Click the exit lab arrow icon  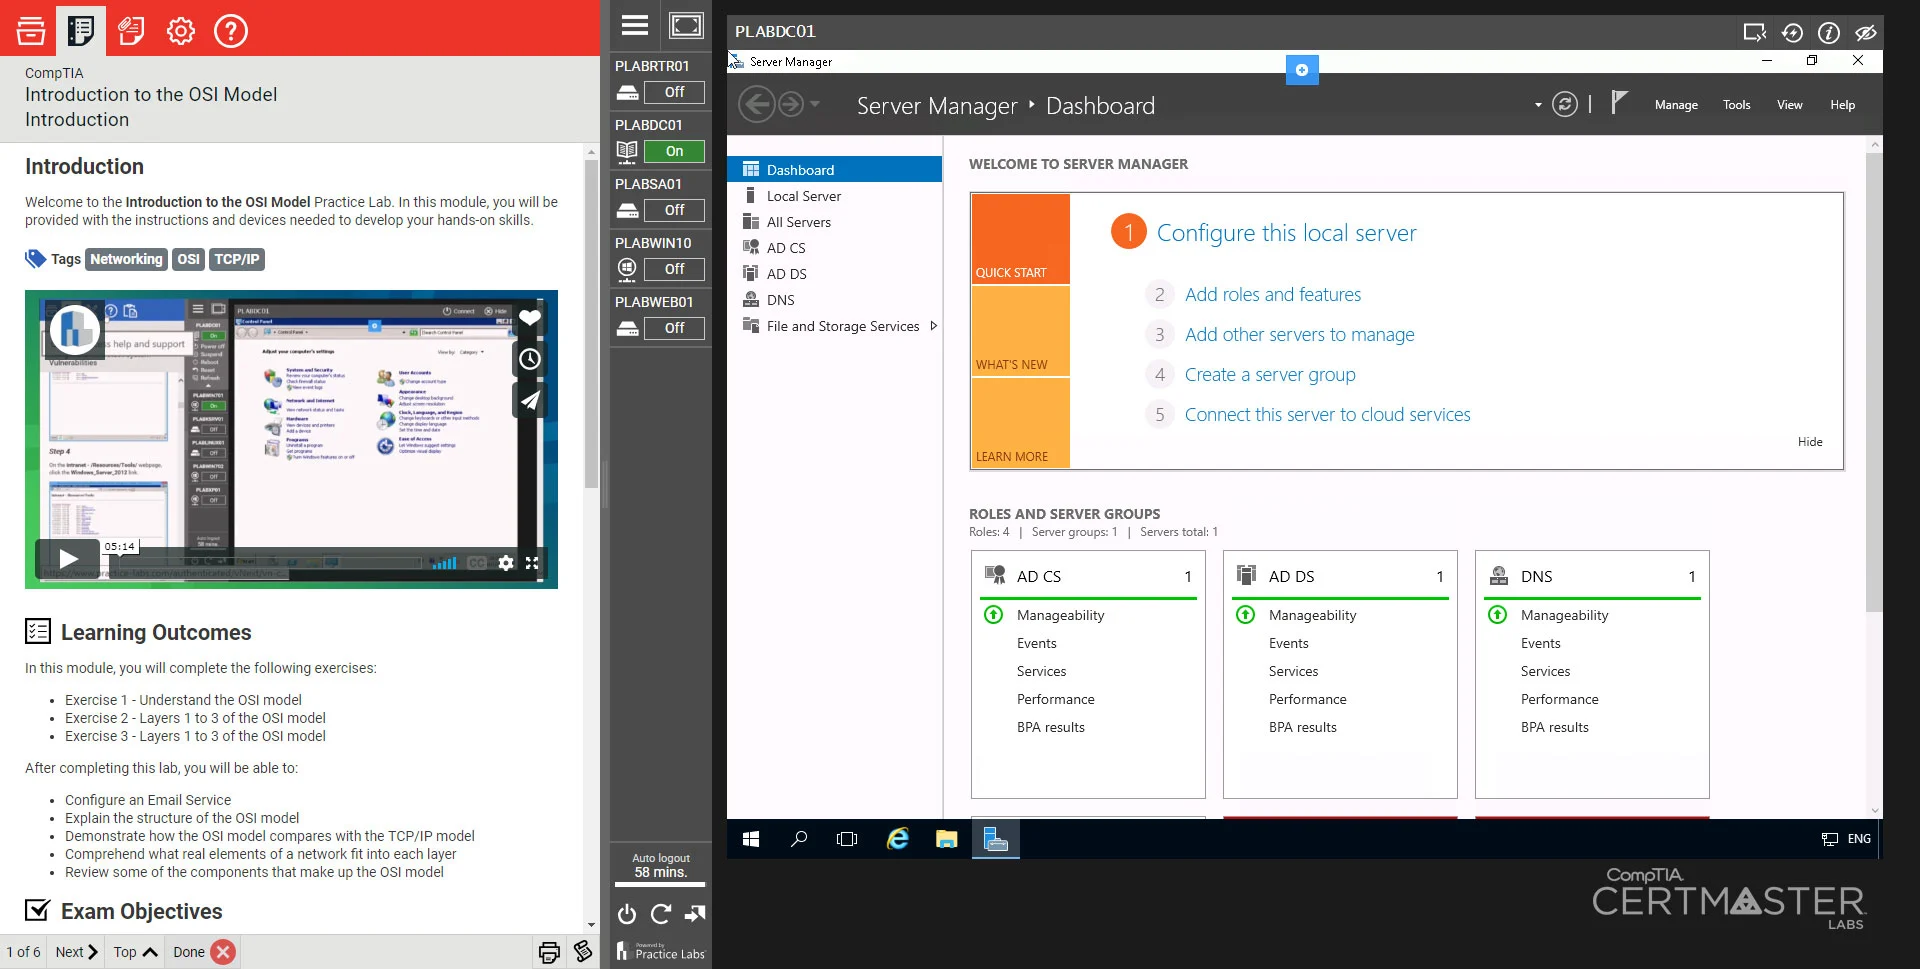click(x=695, y=913)
